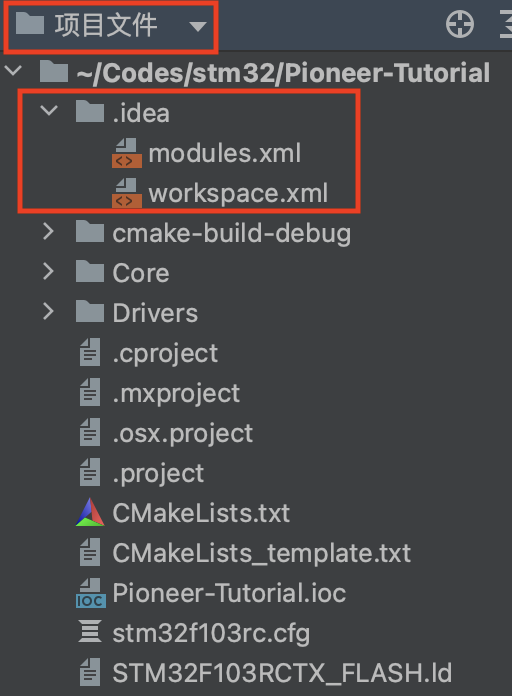
Task: Select the .project file
Action: click(x=158, y=474)
